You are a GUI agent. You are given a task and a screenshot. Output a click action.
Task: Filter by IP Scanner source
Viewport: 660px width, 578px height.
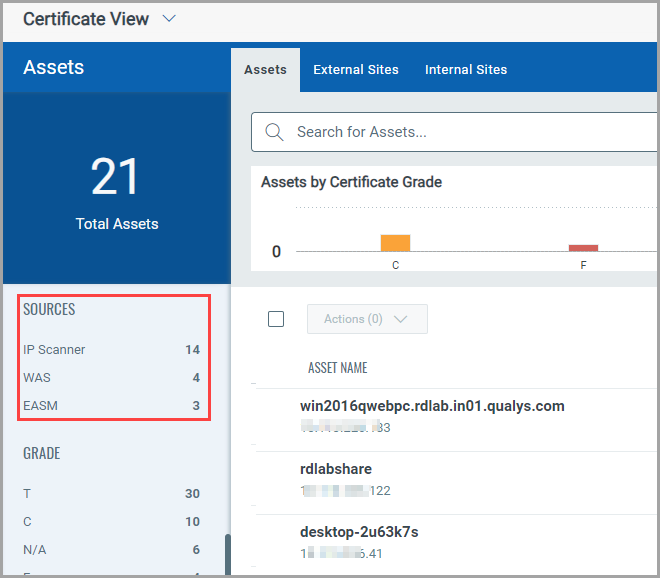click(x=54, y=350)
